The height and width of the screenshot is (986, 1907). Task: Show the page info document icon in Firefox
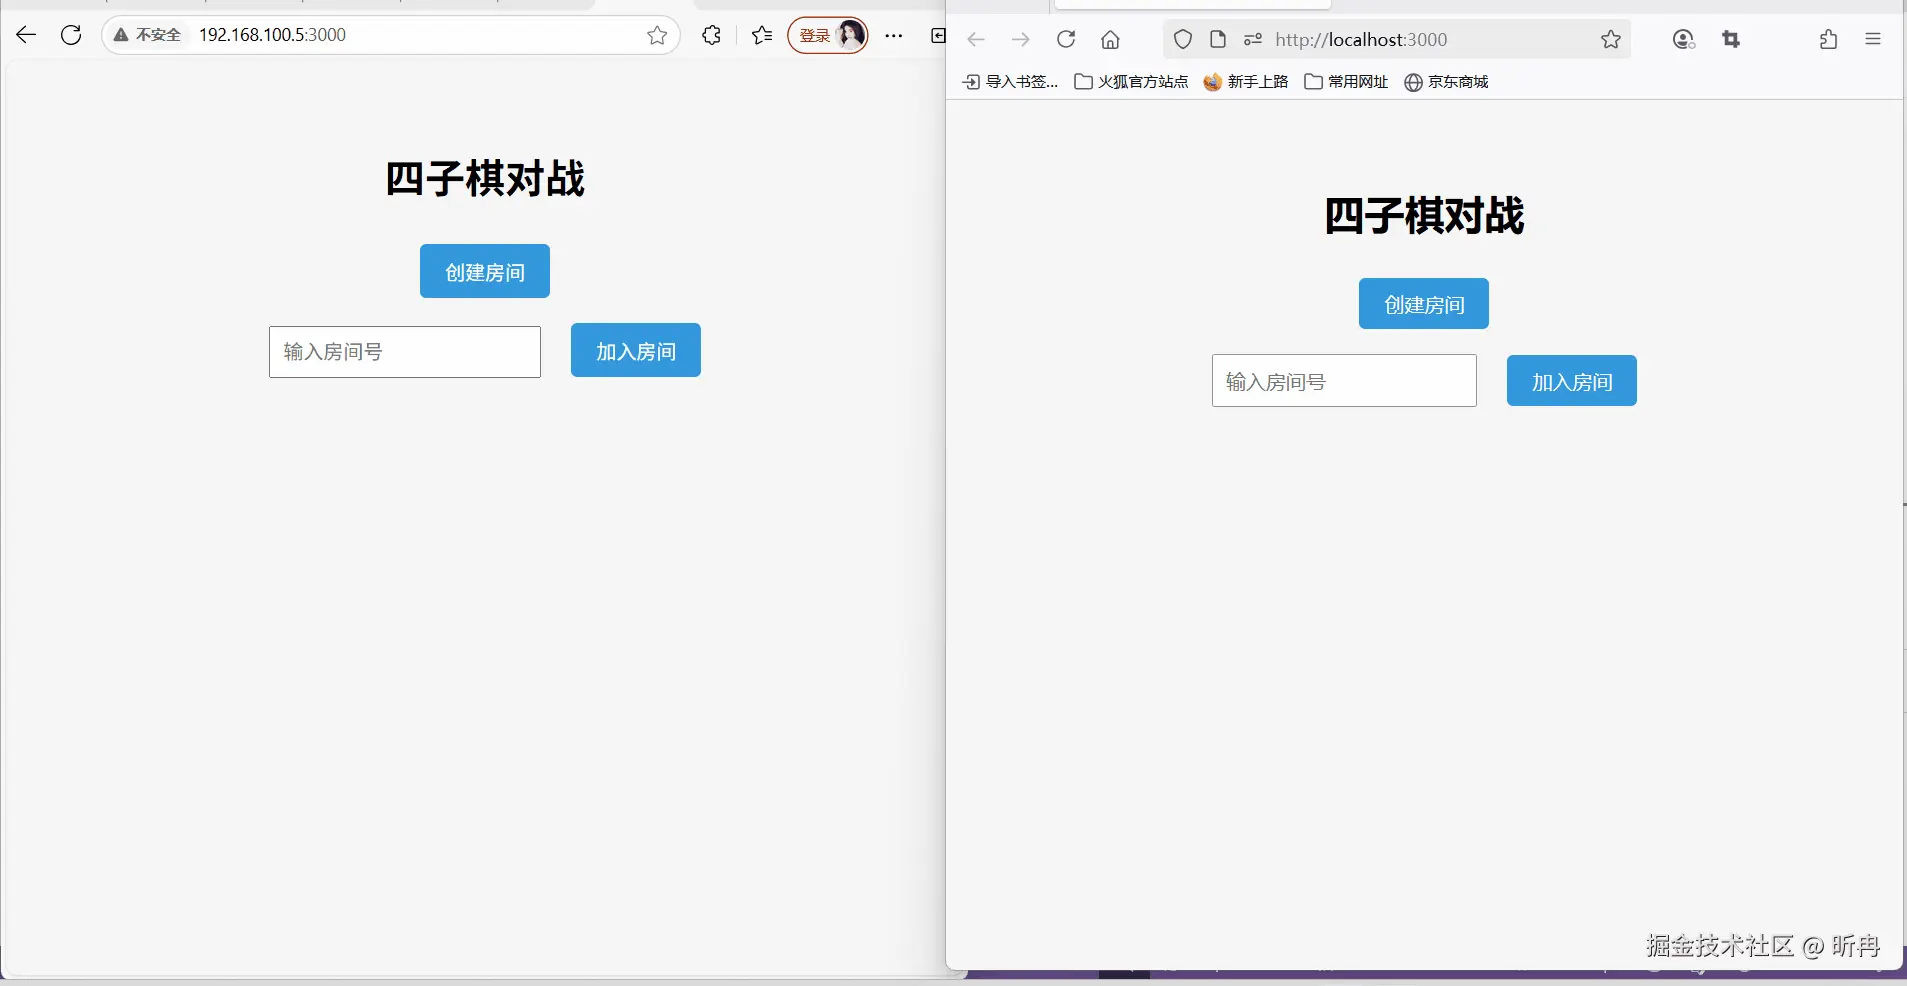1218,40
